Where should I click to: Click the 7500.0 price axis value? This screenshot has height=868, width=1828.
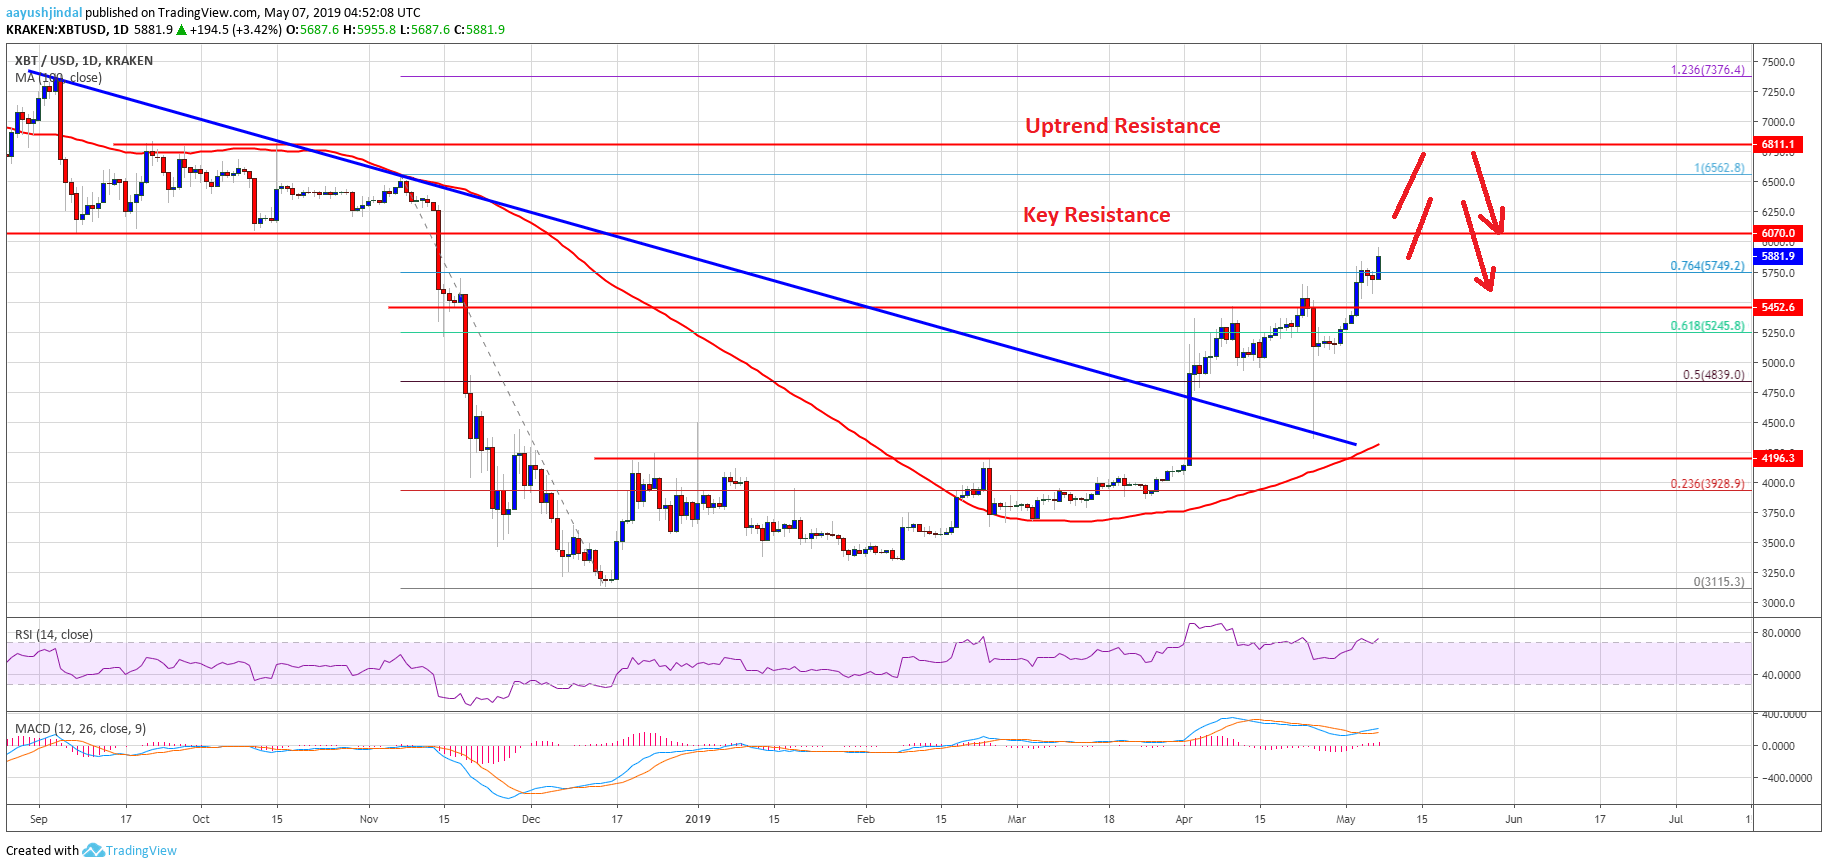coord(1779,62)
